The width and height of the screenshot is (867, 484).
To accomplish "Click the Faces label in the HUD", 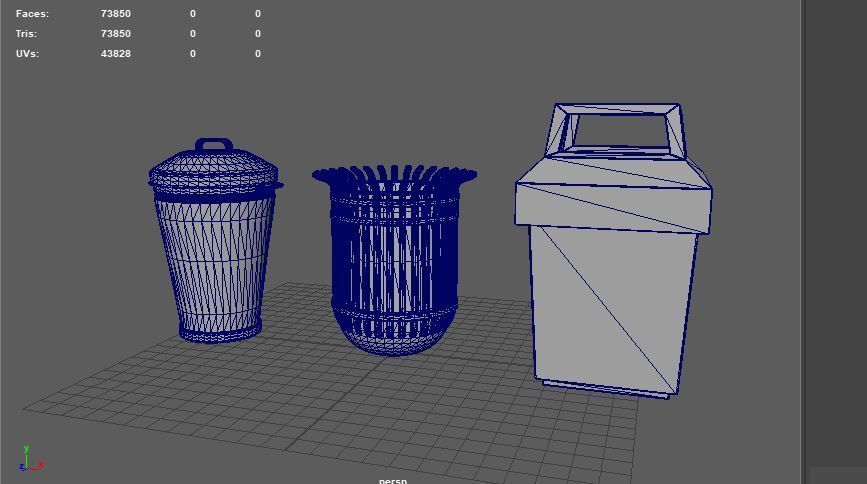I will pos(32,13).
